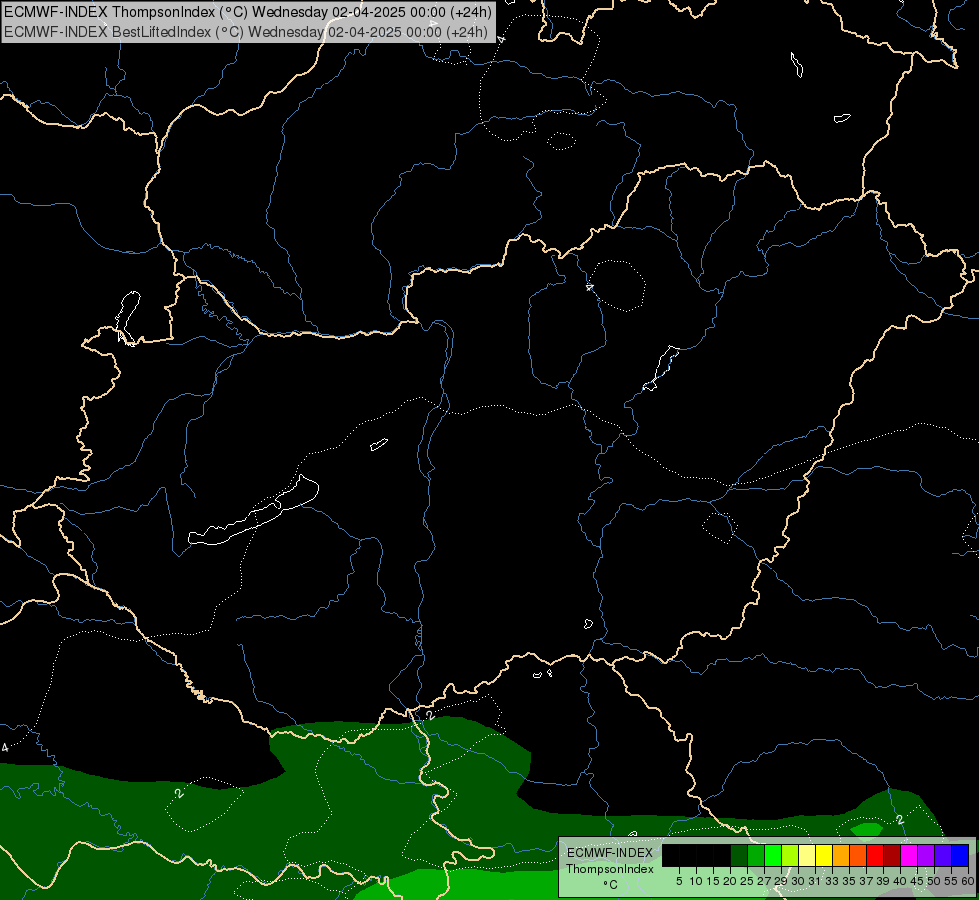This screenshot has height=900, width=979.
Task: Select the legend tick value 45
Action: [917, 881]
